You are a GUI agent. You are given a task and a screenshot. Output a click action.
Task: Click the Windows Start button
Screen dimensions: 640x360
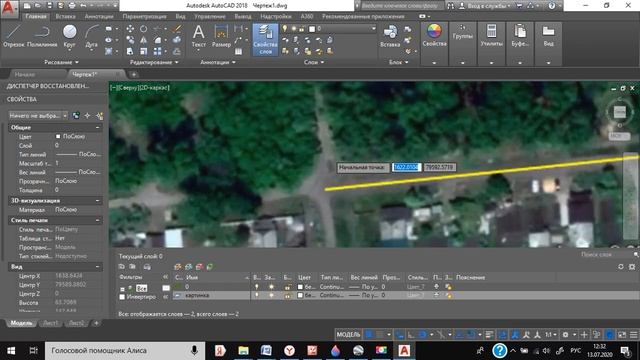pos(11,351)
